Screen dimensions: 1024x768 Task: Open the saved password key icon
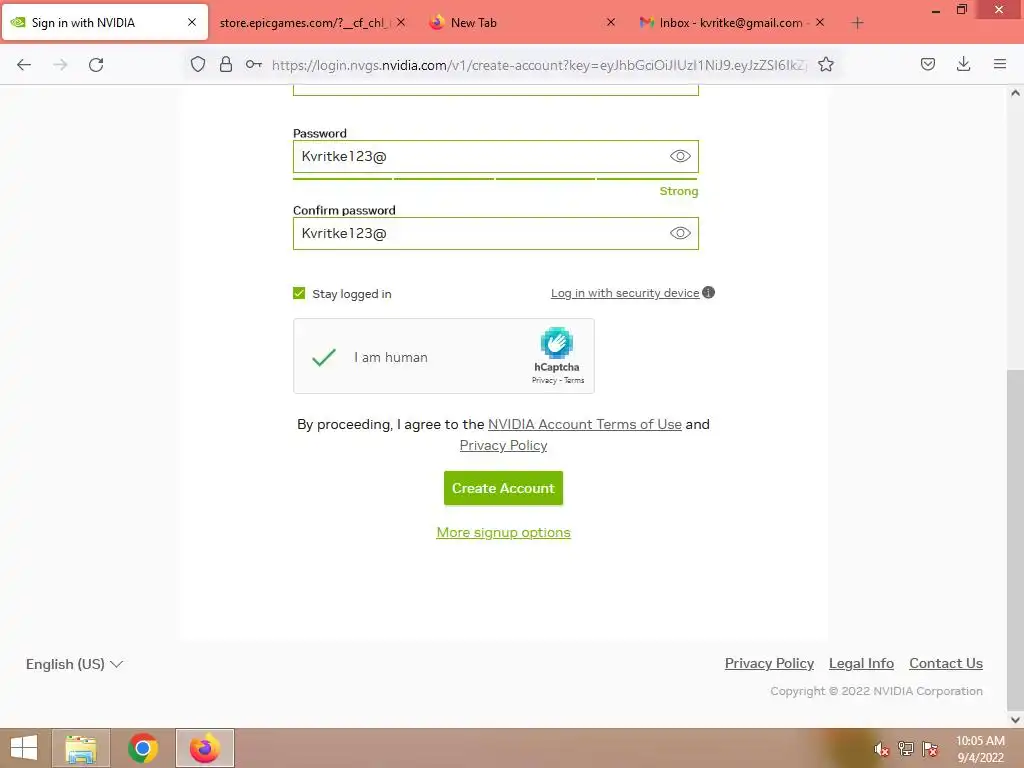tap(254, 64)
